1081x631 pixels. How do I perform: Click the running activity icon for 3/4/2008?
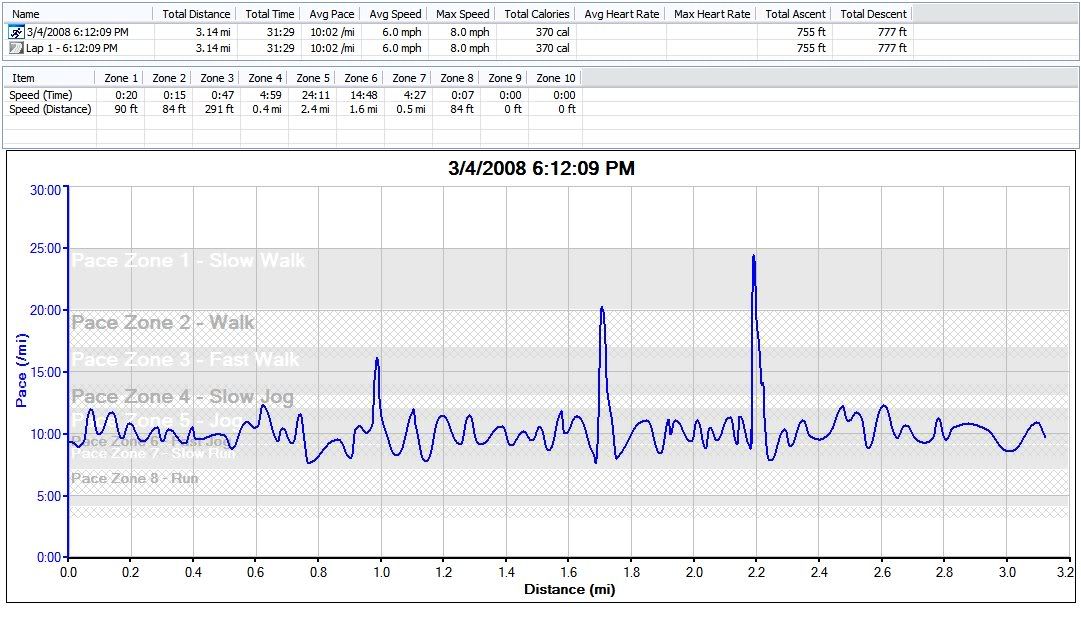(17, 32)
